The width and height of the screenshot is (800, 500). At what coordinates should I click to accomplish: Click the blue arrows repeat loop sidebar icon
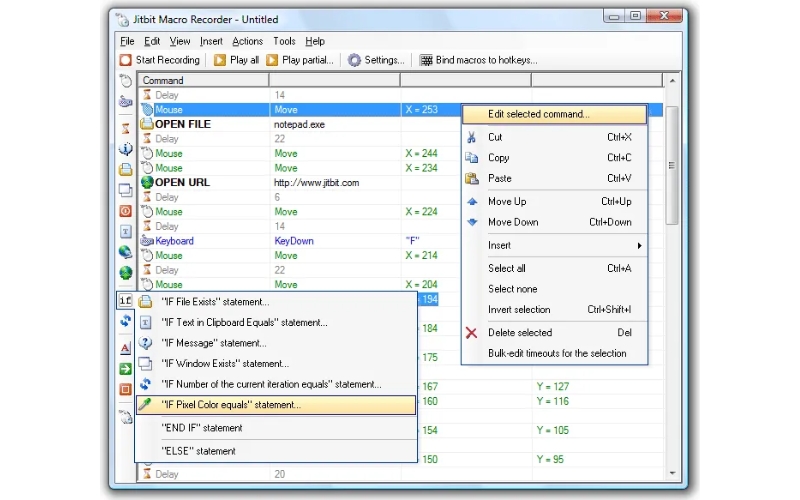coord(126,321)
